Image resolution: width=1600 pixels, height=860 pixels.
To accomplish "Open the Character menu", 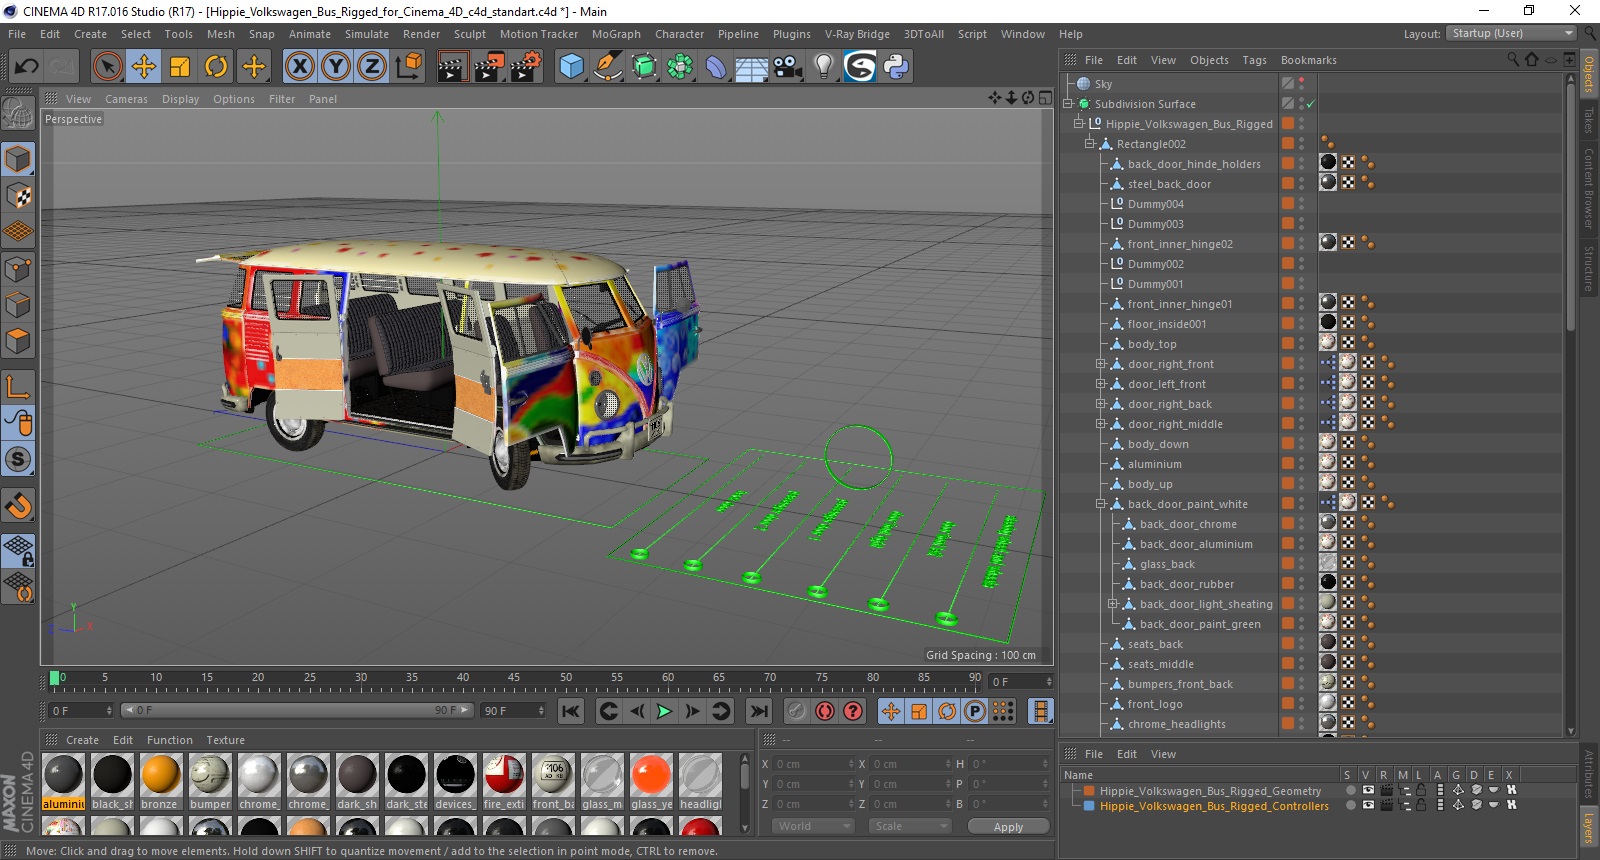I will (x=679, y=34).
